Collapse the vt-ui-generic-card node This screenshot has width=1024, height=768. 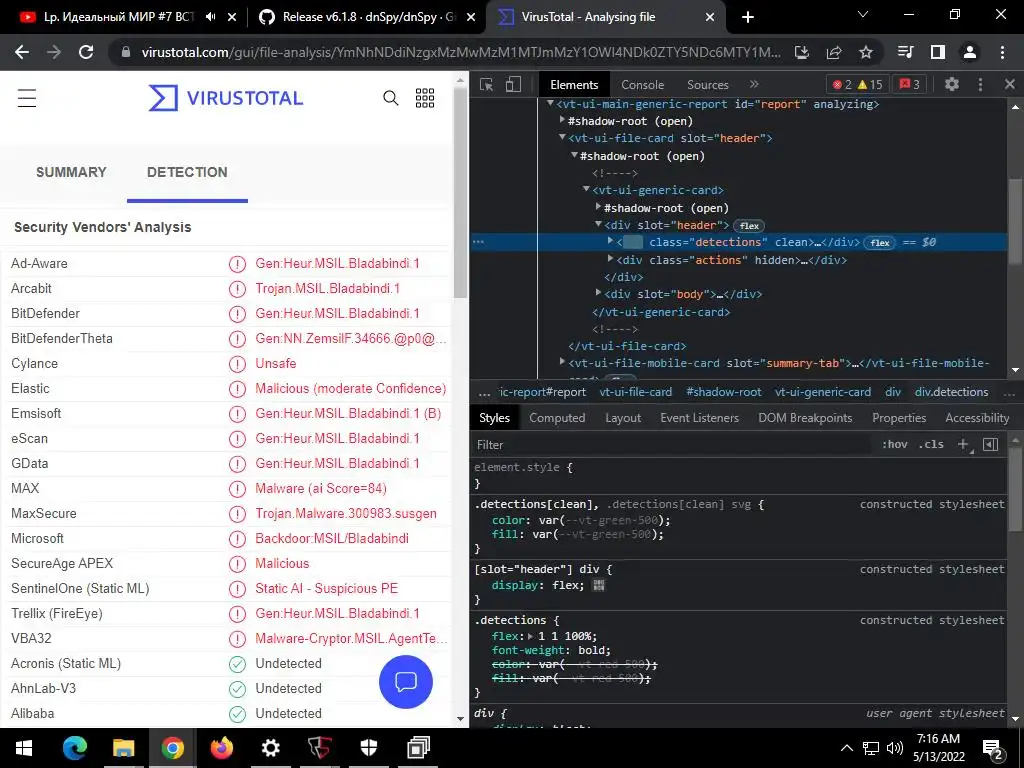click(586, 189)
